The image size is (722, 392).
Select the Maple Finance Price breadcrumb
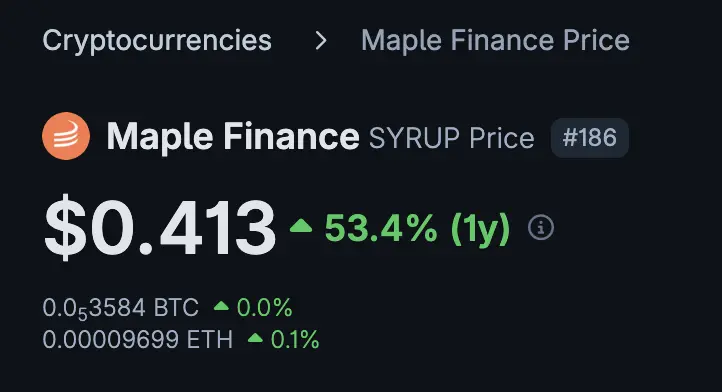click(495, 41)
